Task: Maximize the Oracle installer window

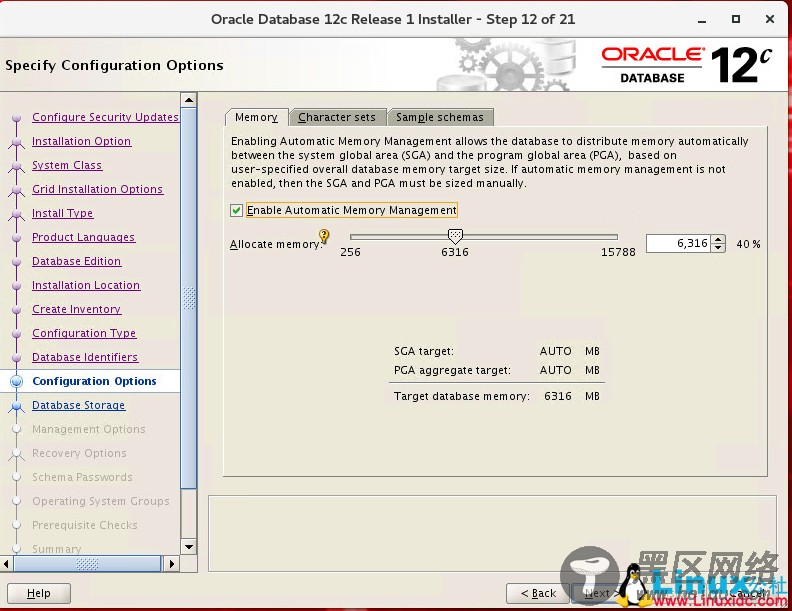Action: point(736,19)
